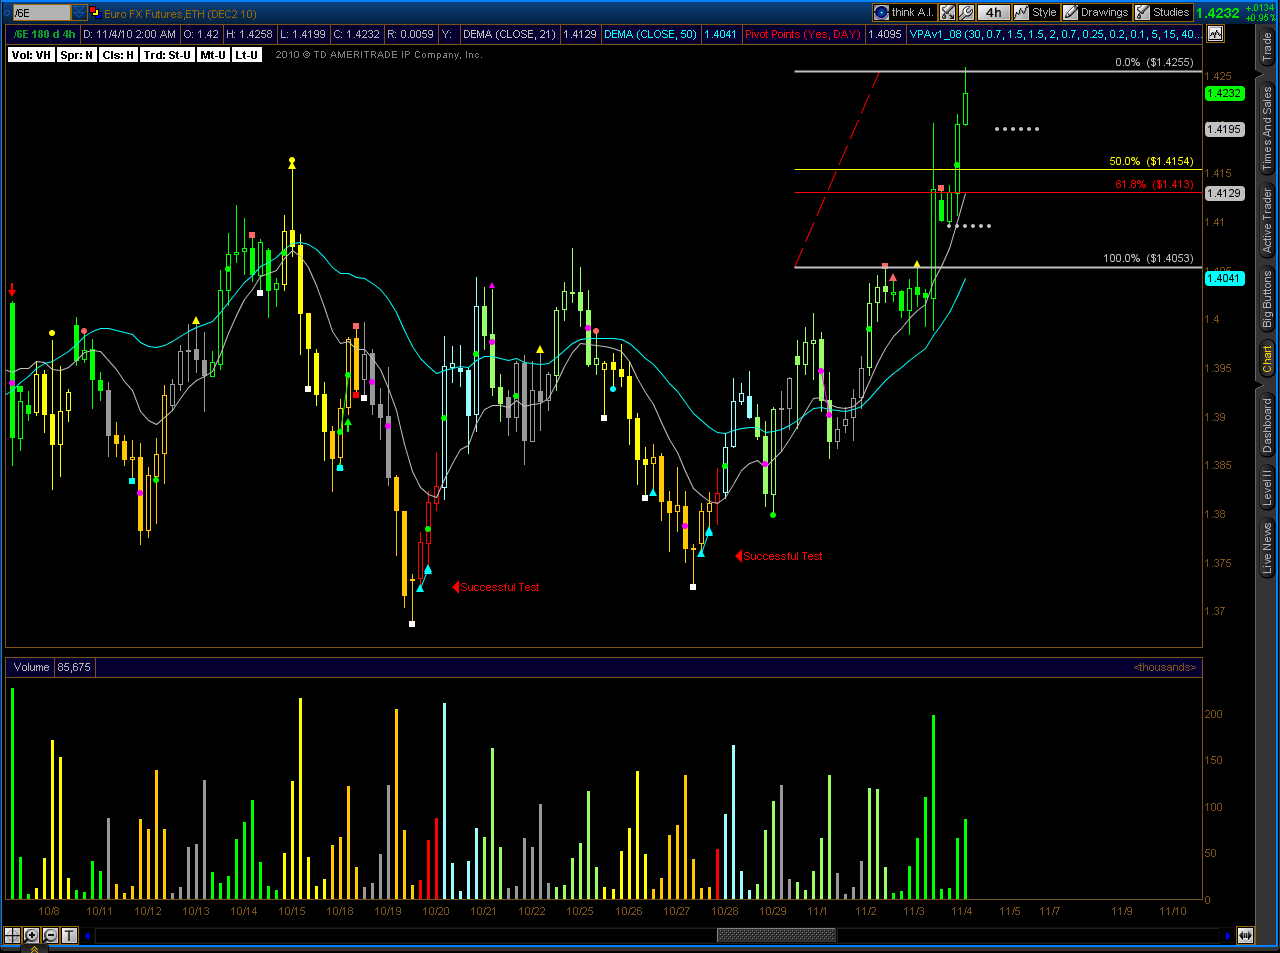Open the Studies menu

[x=1163, y=12]
